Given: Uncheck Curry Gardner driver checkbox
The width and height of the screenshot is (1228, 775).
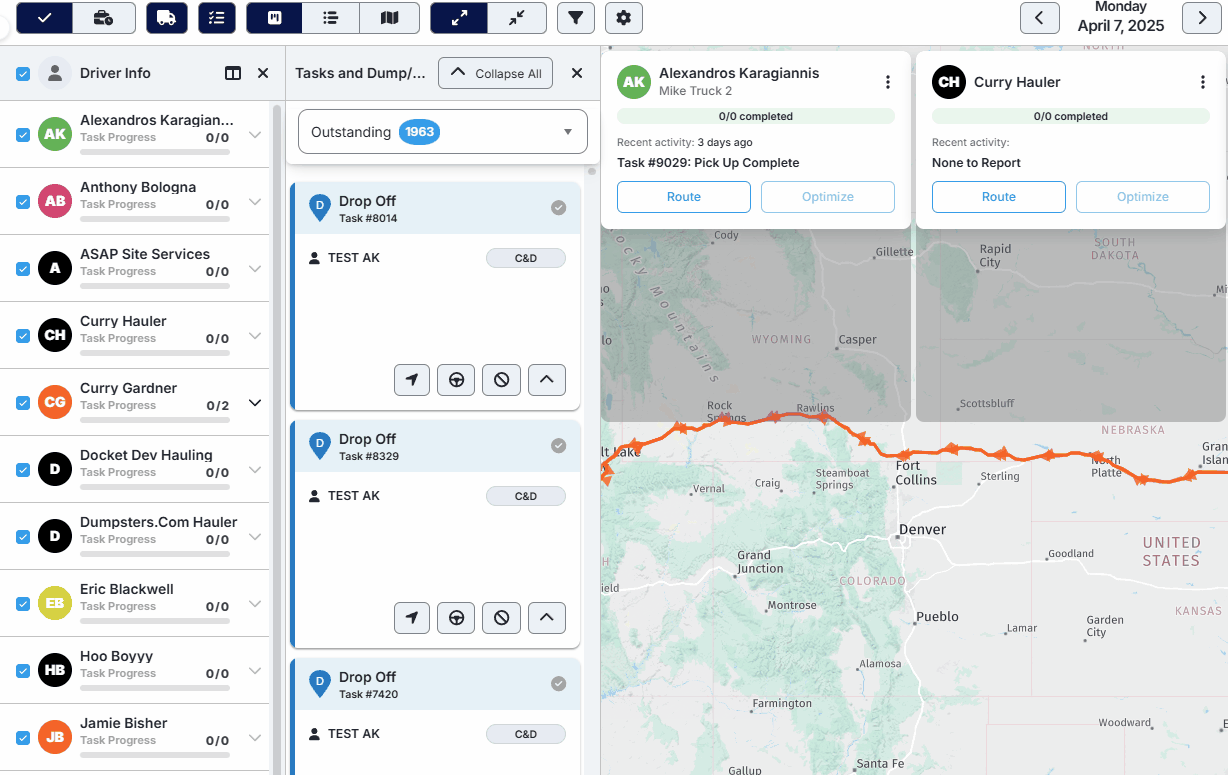Looking at the screenshot, I should (23, 402).
